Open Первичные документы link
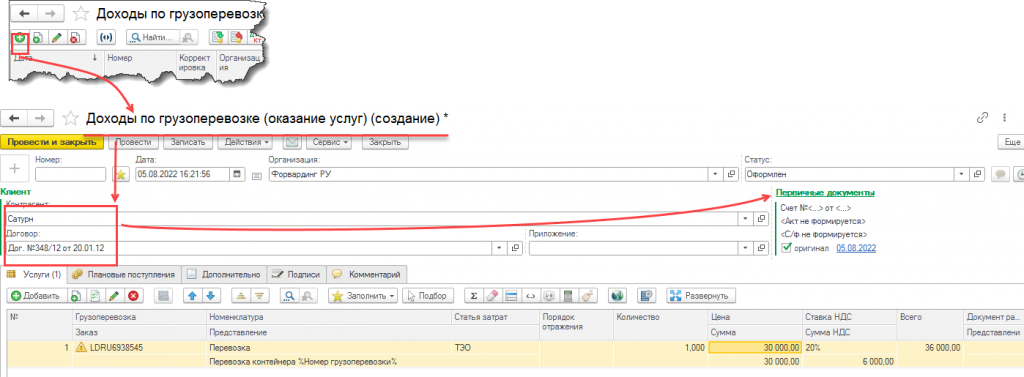The width and height of the screenshot is (1024, 377). (x=825, y=193)
